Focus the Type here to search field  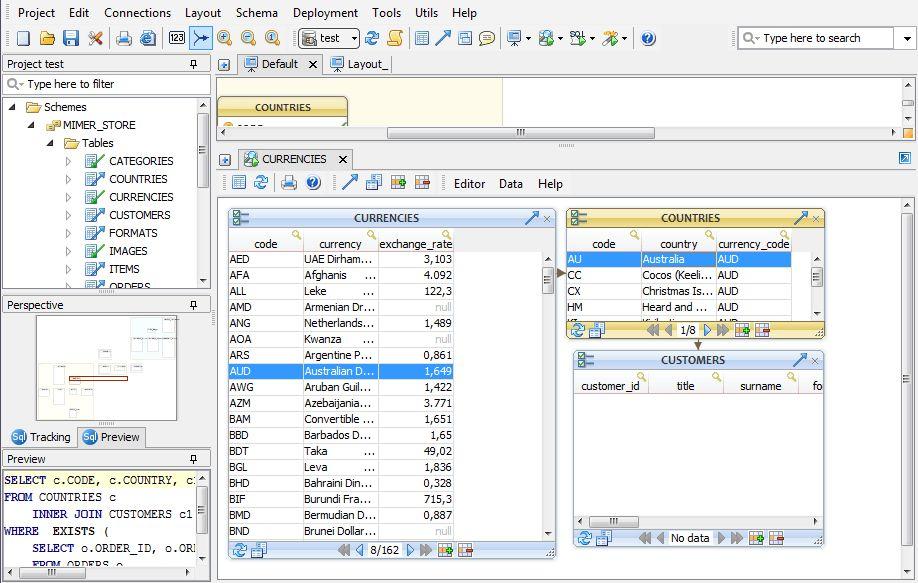click(x=816, y=38)
